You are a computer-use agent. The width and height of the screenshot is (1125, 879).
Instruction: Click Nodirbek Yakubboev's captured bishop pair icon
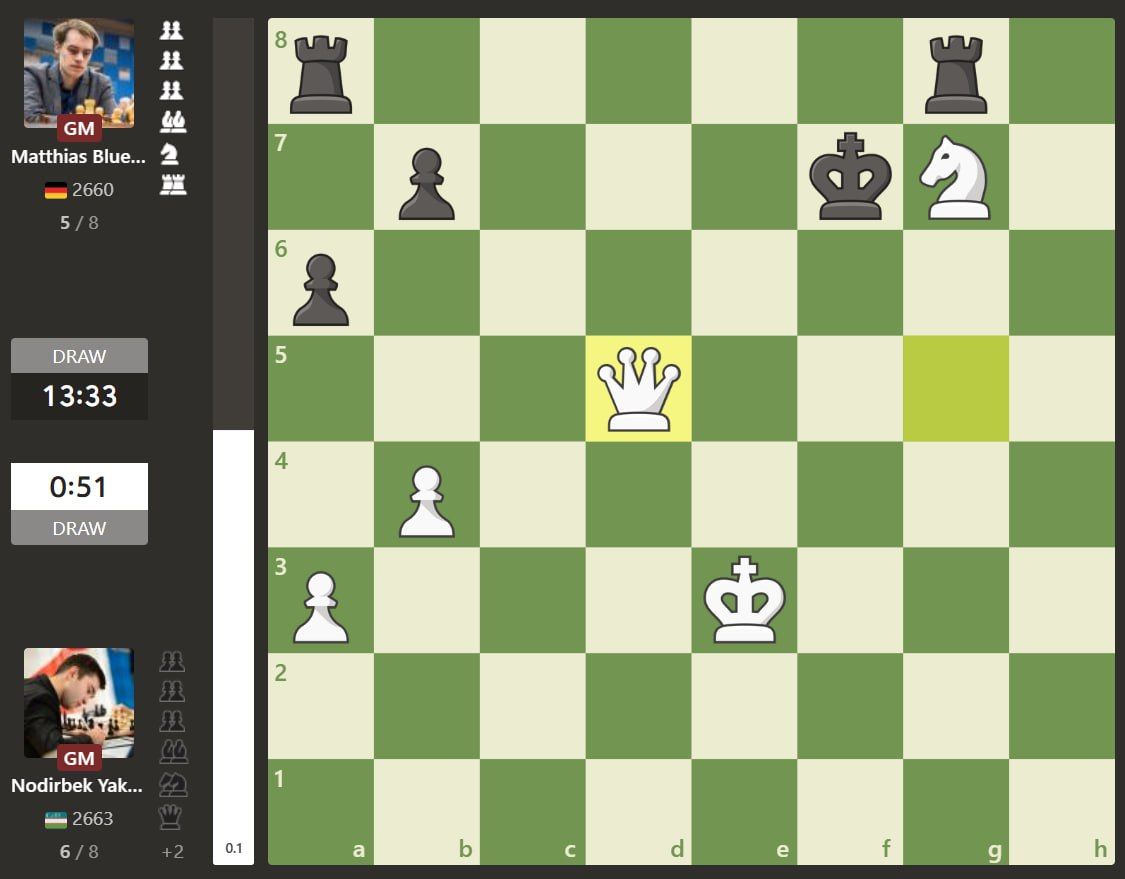click(x=173, y=751)
